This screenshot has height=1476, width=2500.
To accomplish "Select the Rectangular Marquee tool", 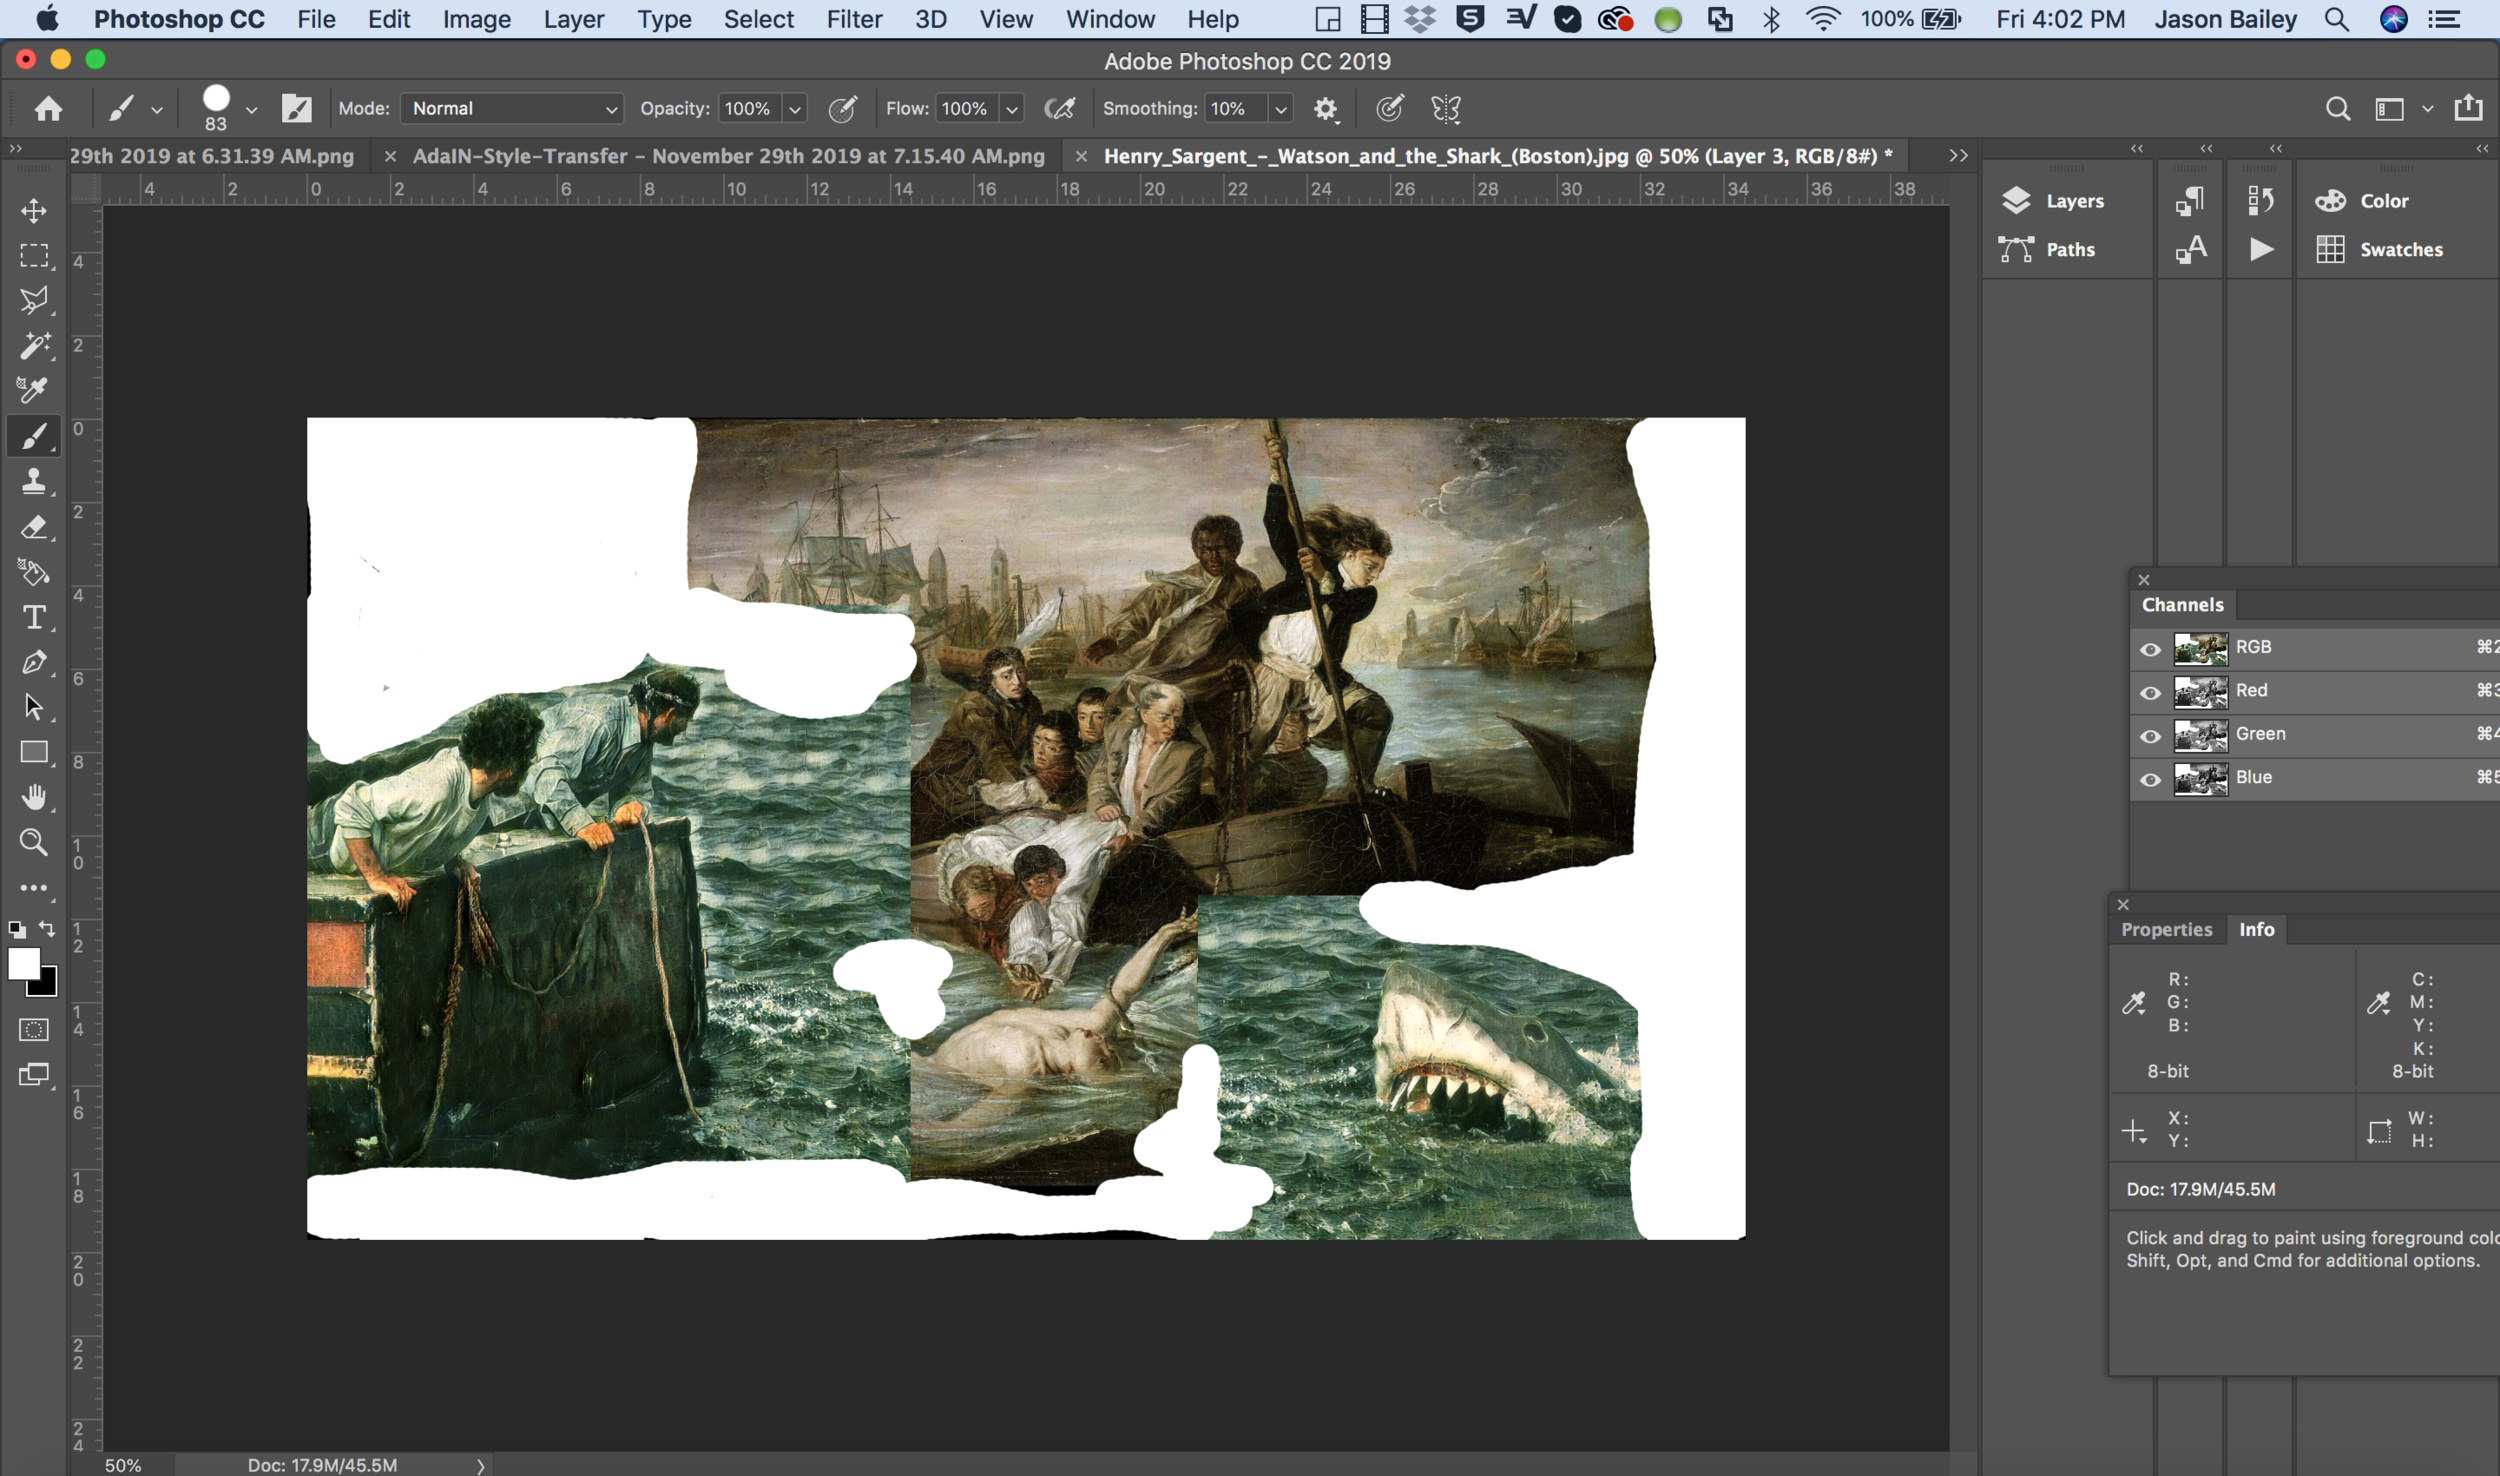I will (34, 256).
